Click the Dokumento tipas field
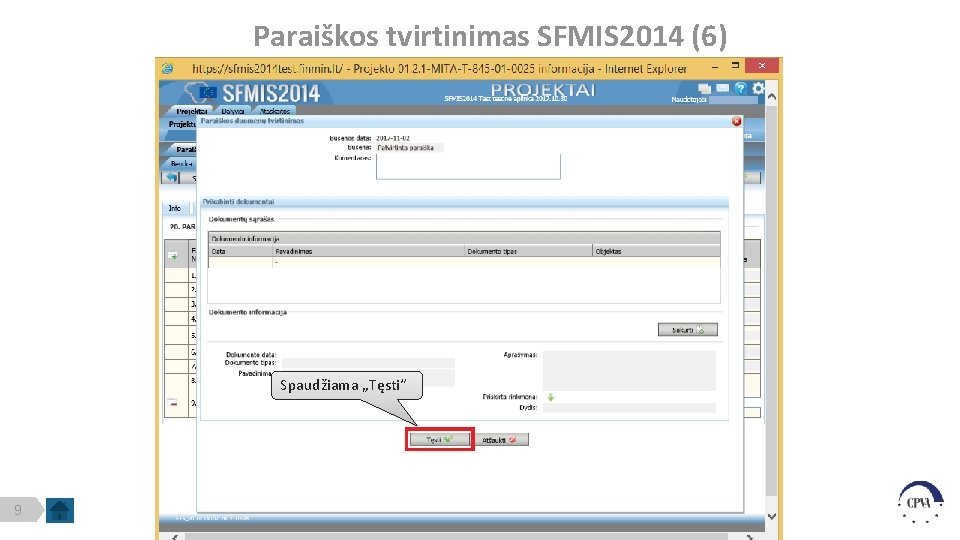The height and width of the screenshot is (540, 960). [368, 363]
